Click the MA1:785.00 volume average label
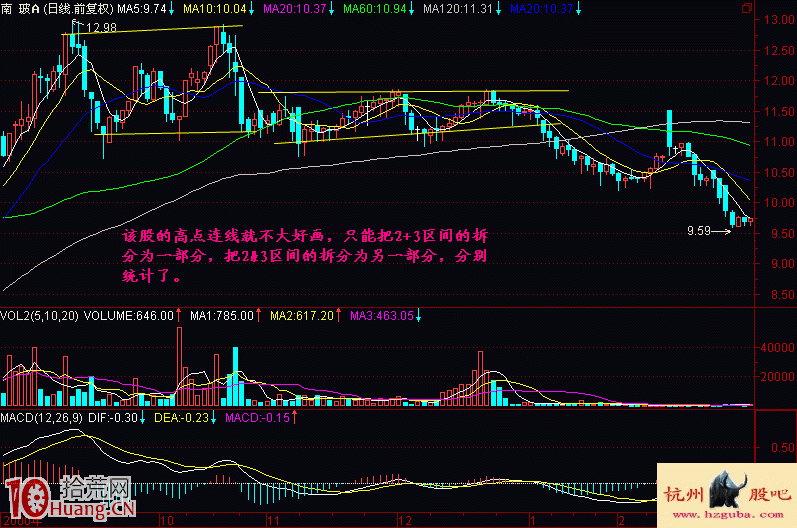This screenshot has width=797, height=528. click(222, 316)
